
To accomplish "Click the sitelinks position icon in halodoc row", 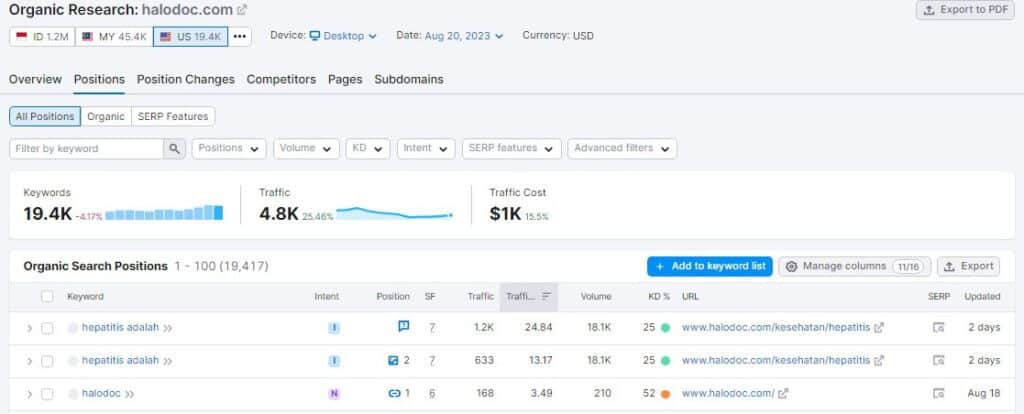I will pyautogui.click(x=394, y=394).
